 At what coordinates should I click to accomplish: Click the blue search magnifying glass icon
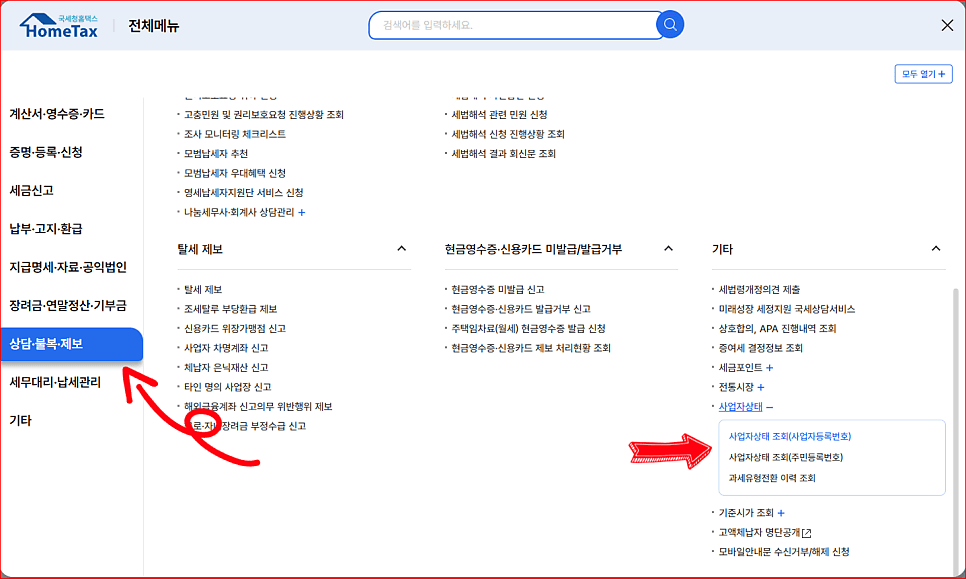click(x=669, y=24)
